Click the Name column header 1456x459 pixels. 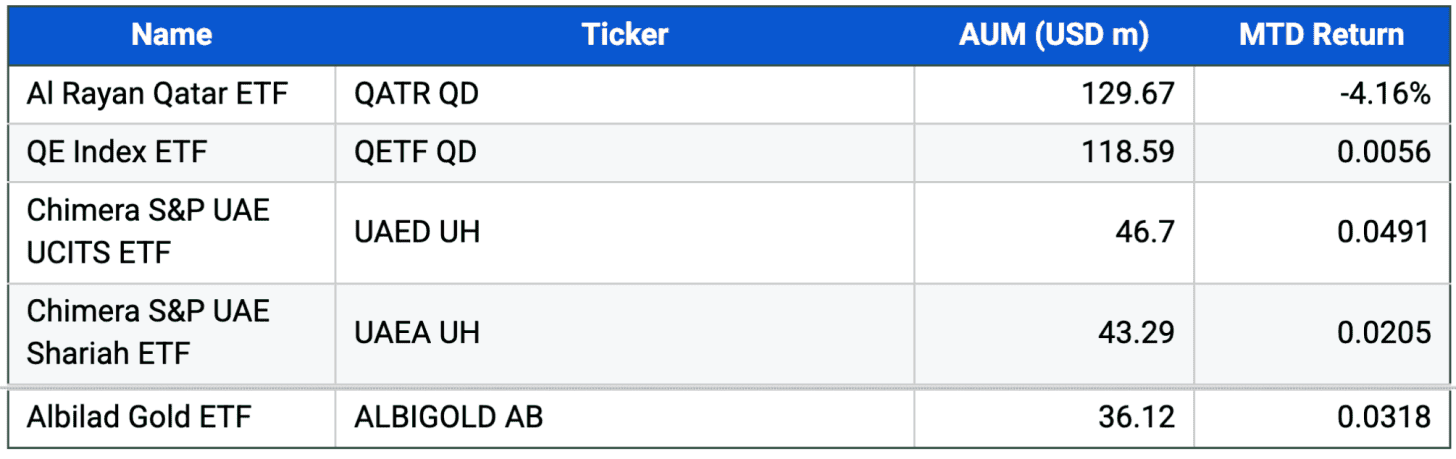(171, 35)
